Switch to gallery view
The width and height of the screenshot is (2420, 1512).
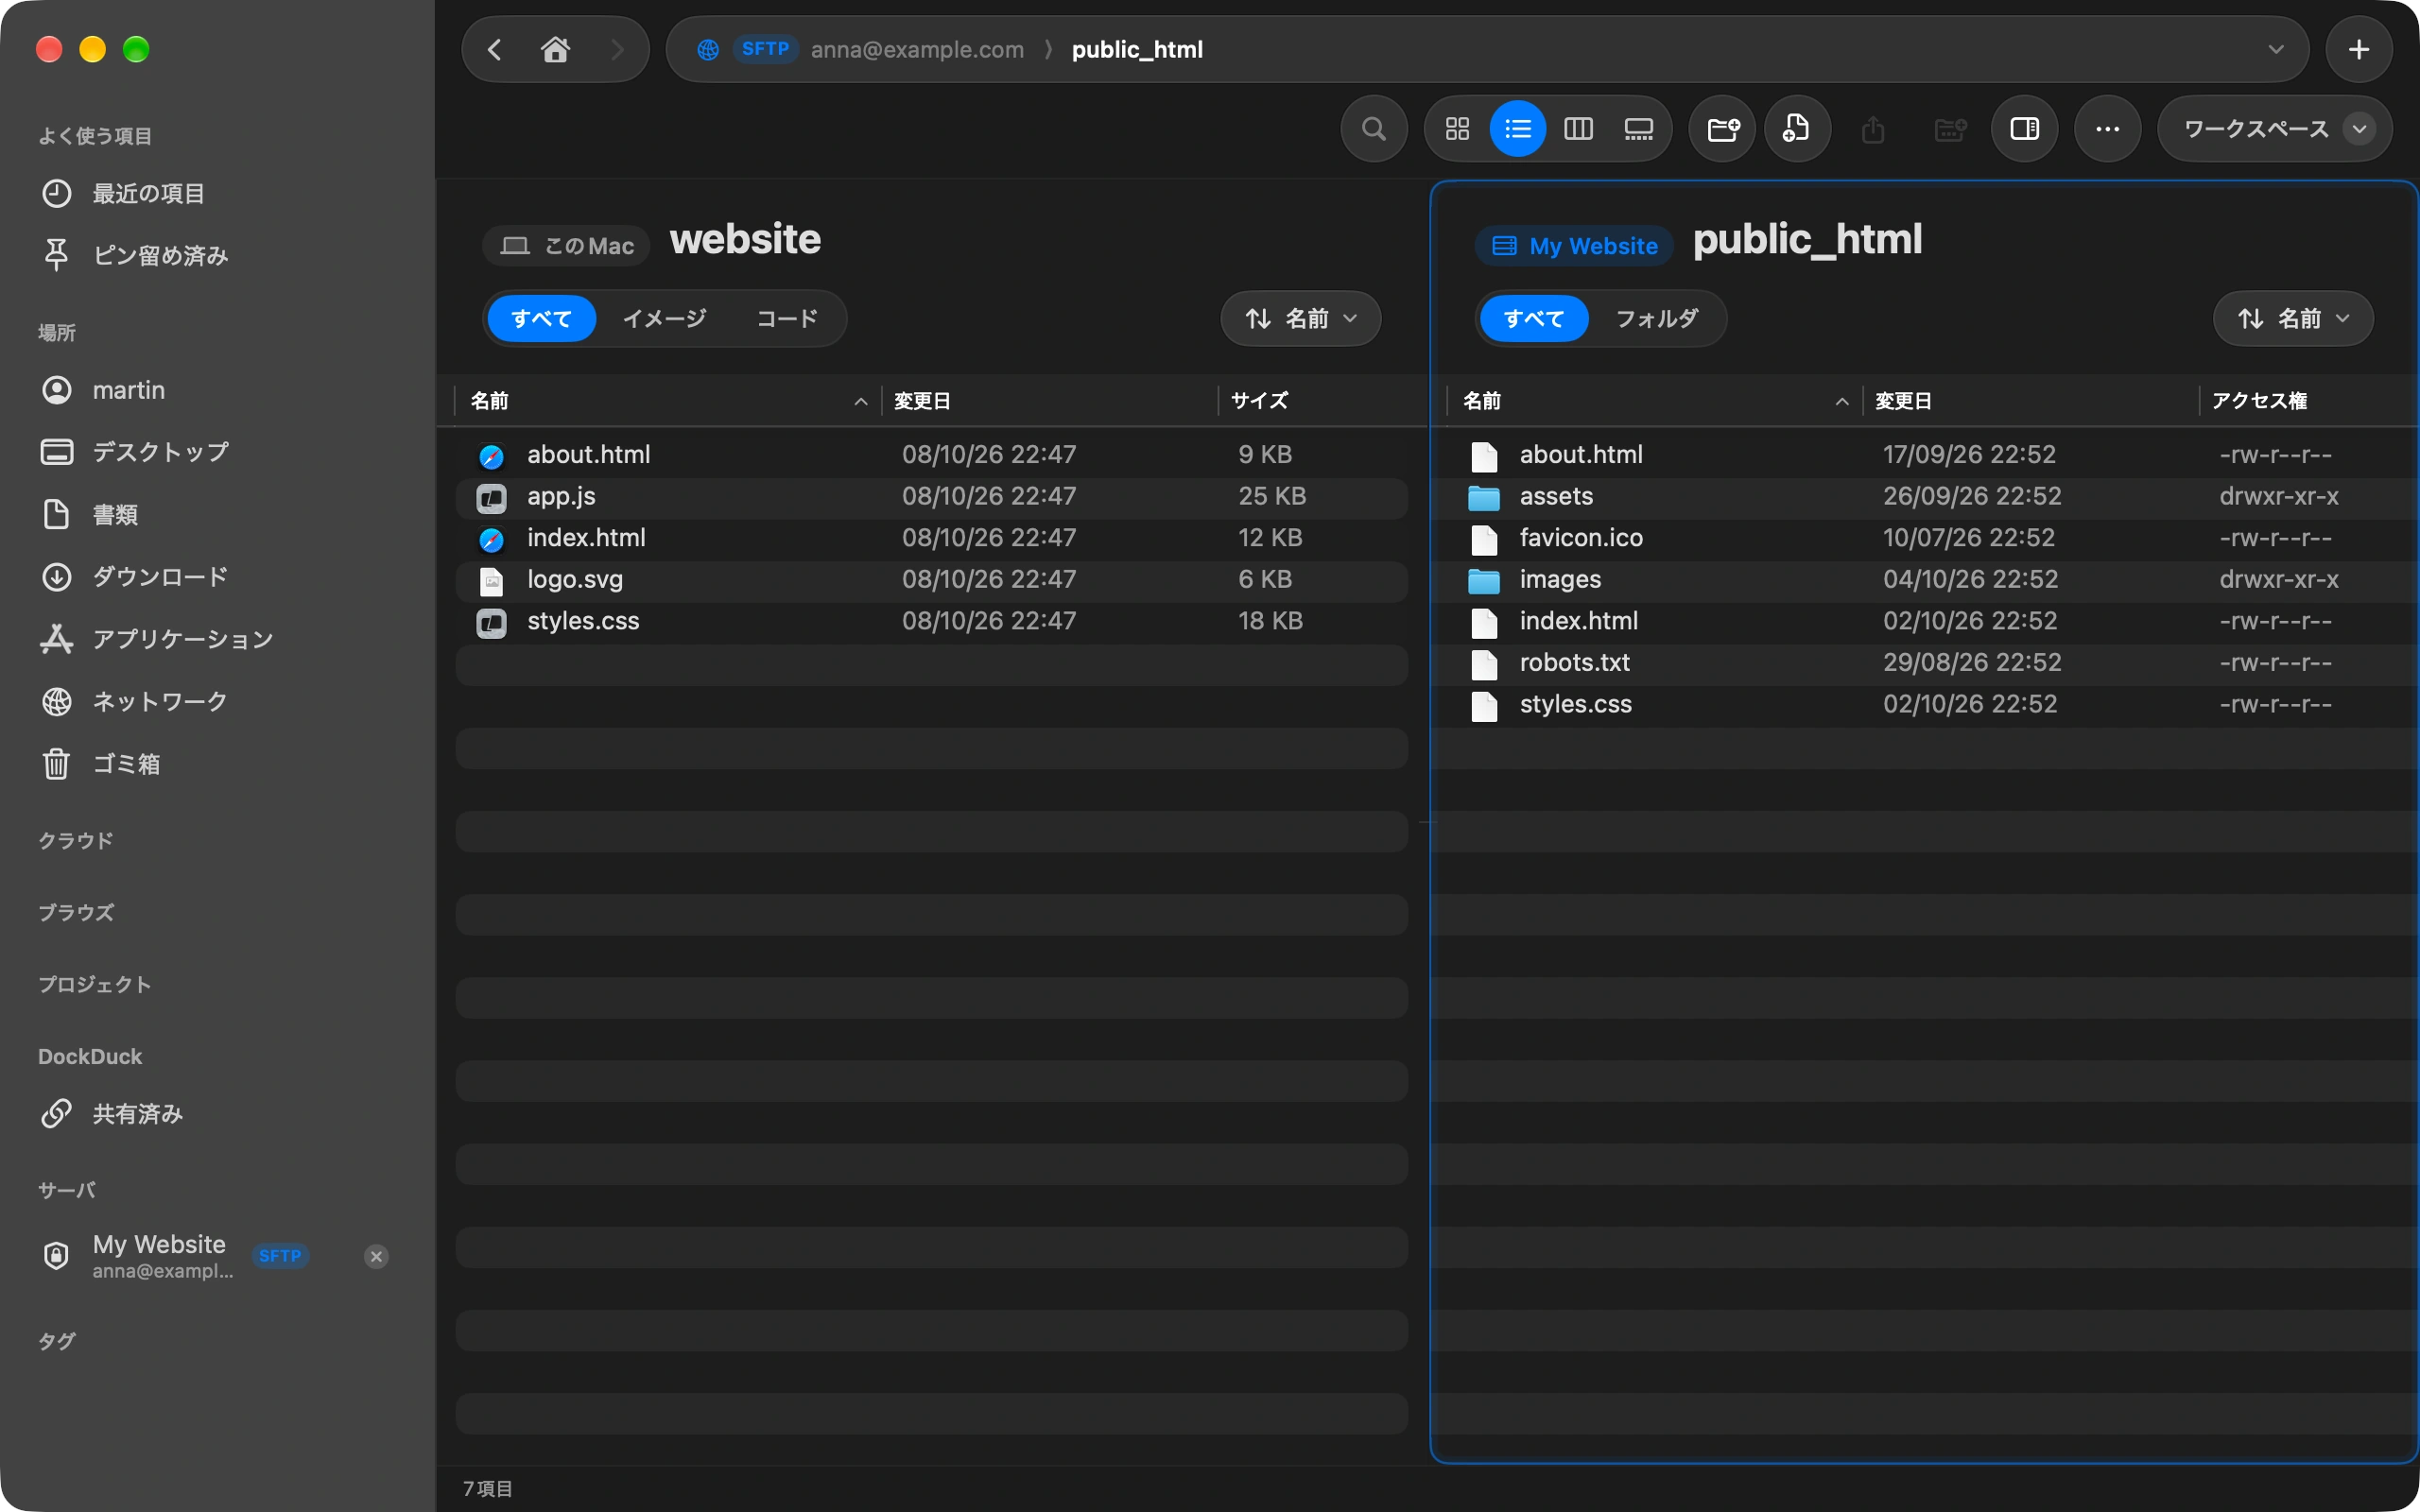(1638, 129)
